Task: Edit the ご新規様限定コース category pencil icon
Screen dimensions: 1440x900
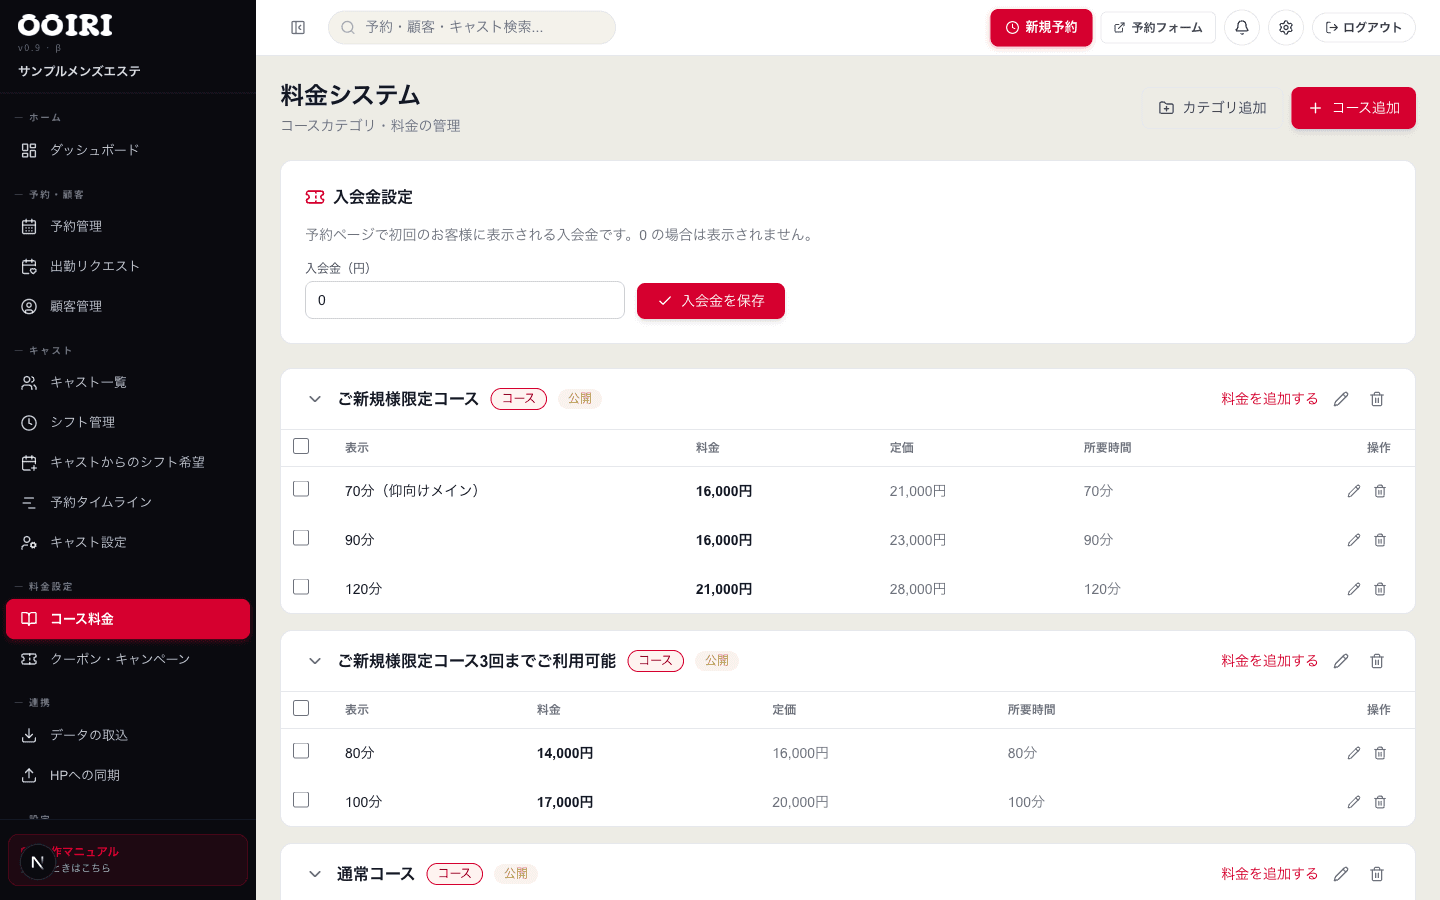Action: point(1341,399)
